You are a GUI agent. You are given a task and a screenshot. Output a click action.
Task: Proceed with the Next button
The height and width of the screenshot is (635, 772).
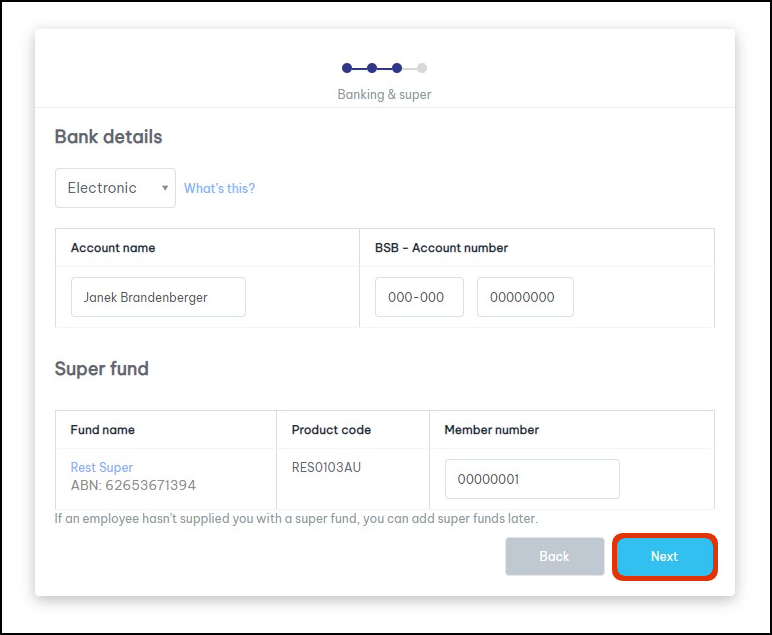665,557
